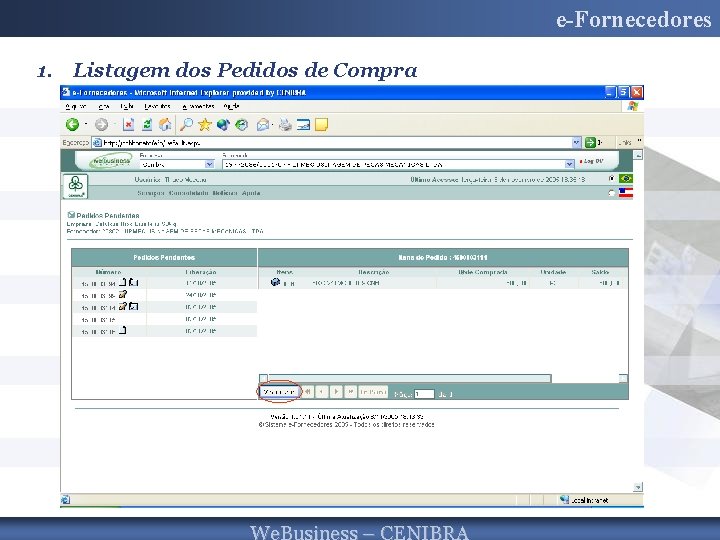Select the Portuguese language radio button
Screen dimensions: 720x540
click(611, 178)
